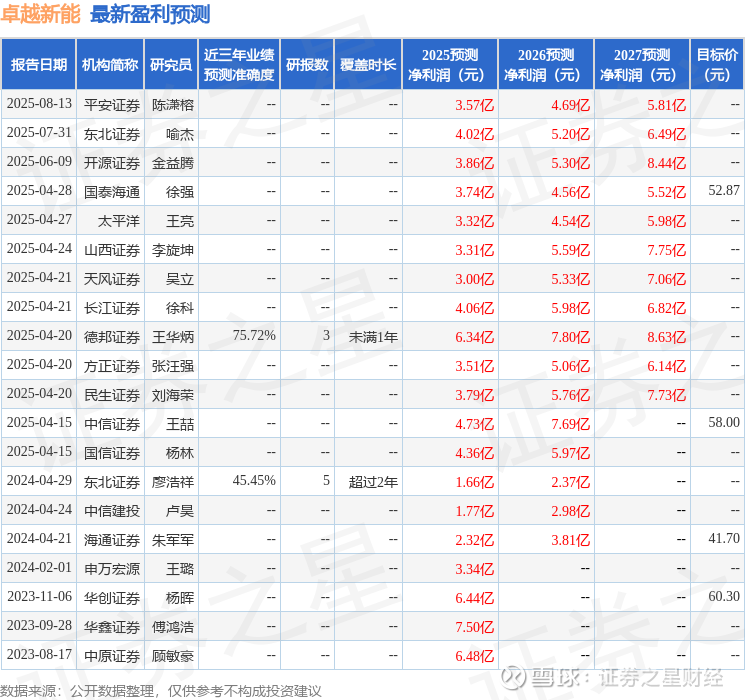
Task: Select analyst 卢昊
Action: pyautogui.click(x=180, y=511)
